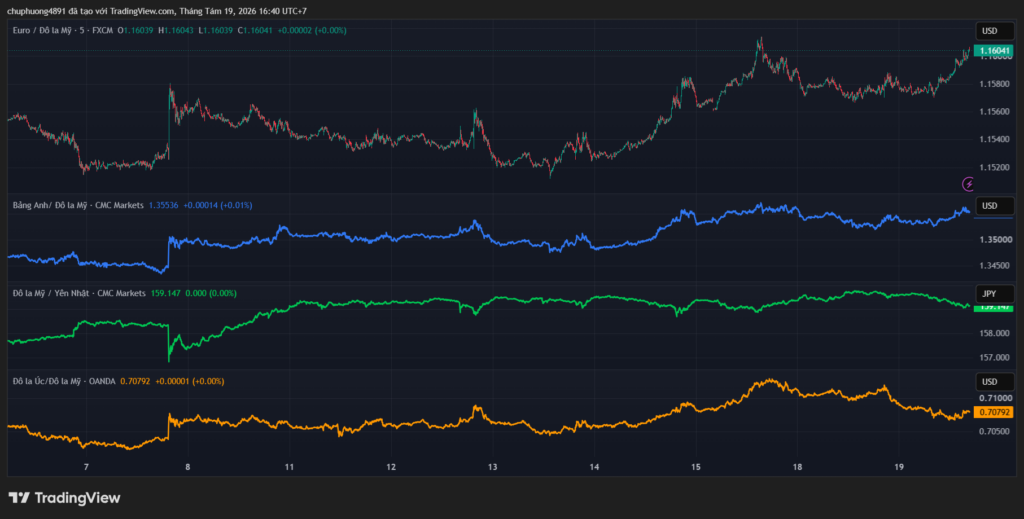Image resolution: width=1024 pixels, height=519 pixels.
Task: Click the +0.00014 (+0.01%) change text
Action: [217, 205]
